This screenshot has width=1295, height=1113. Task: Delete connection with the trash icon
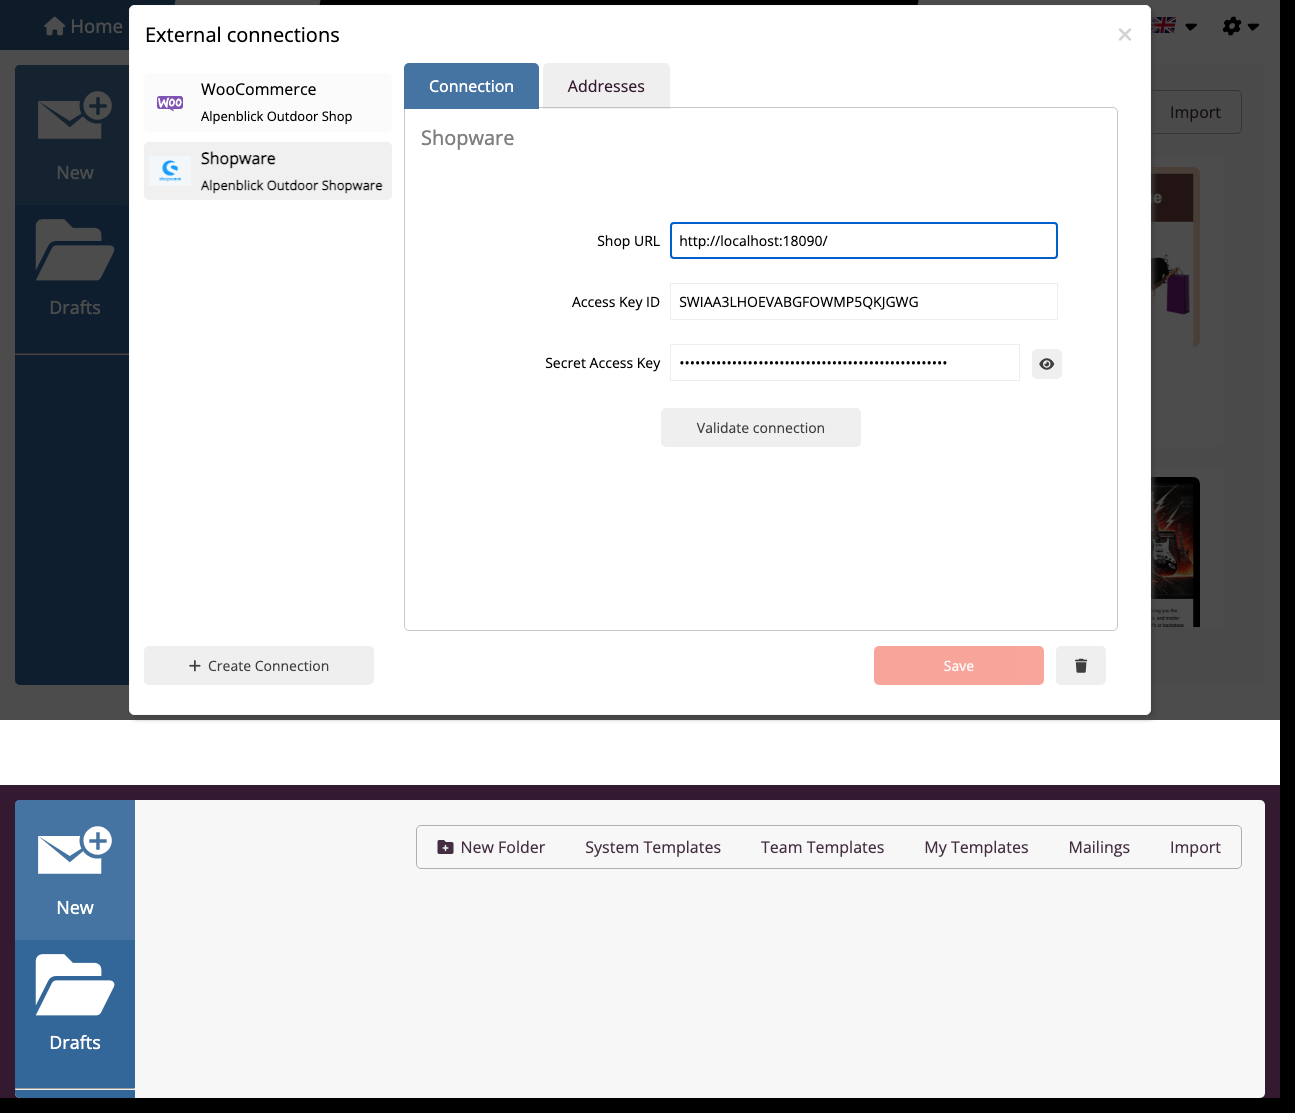click(1081, 666)
